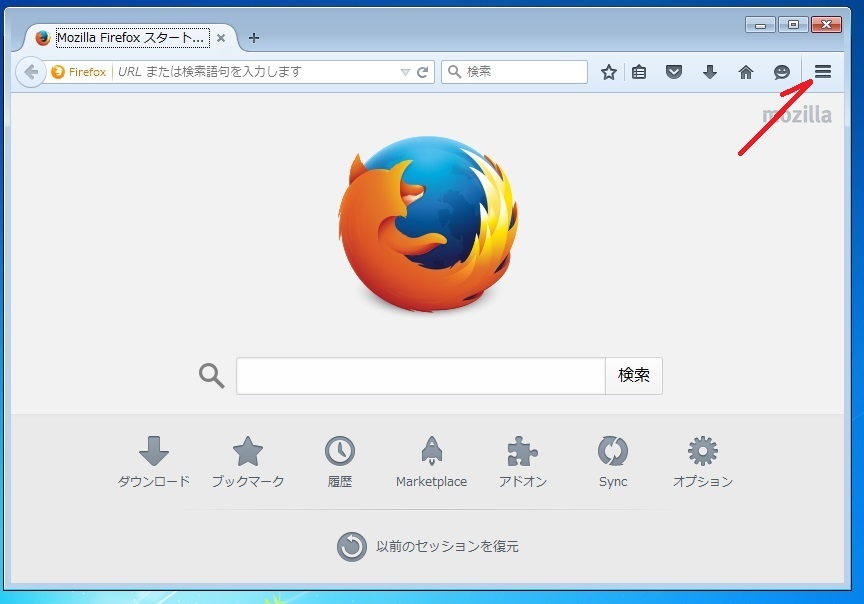Open a new tab with plus button
This screenshot has width=864, height=604.
[253, 38]
